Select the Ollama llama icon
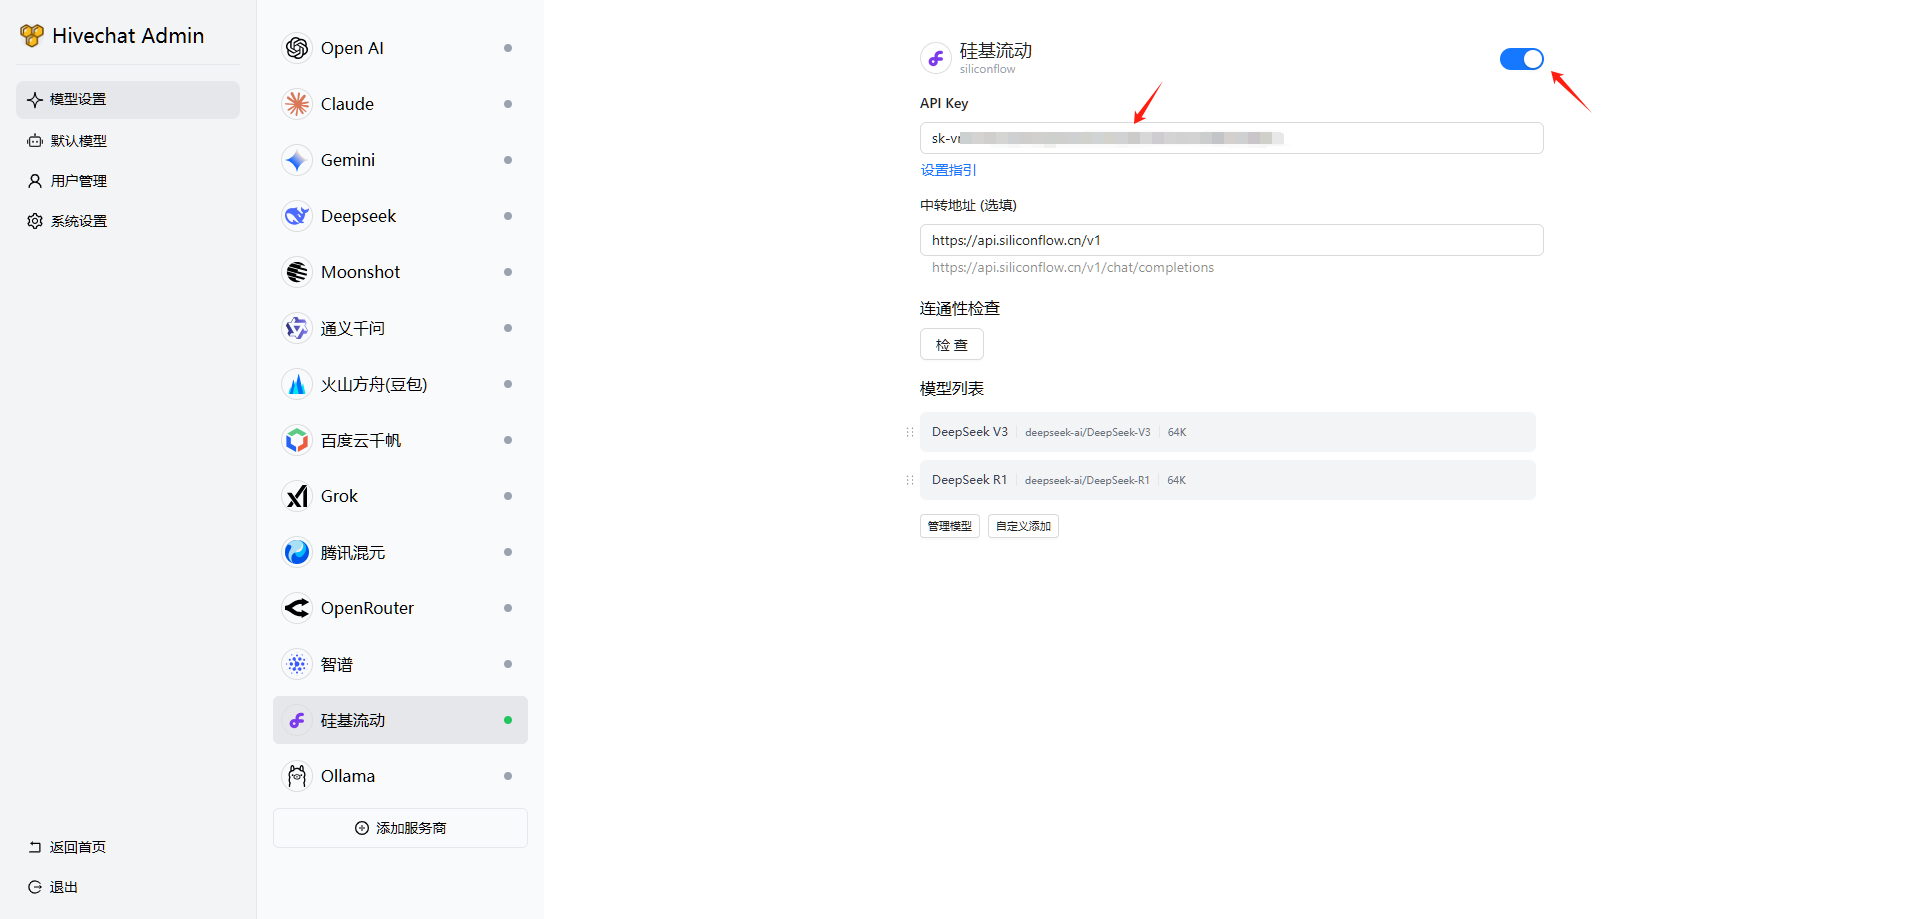 click(297, 776)
